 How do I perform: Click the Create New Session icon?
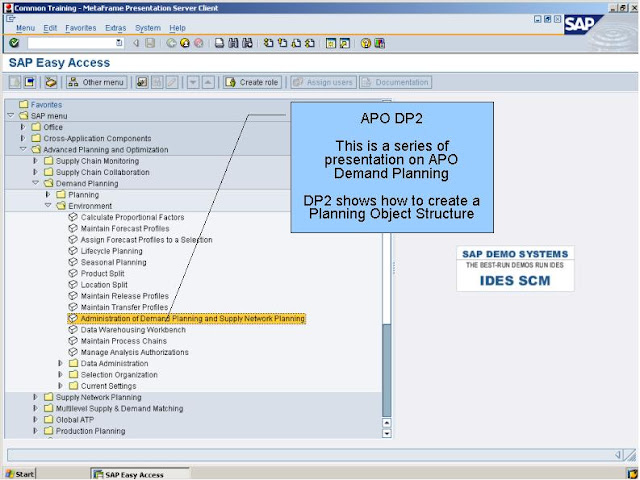[x=331, y=43]
